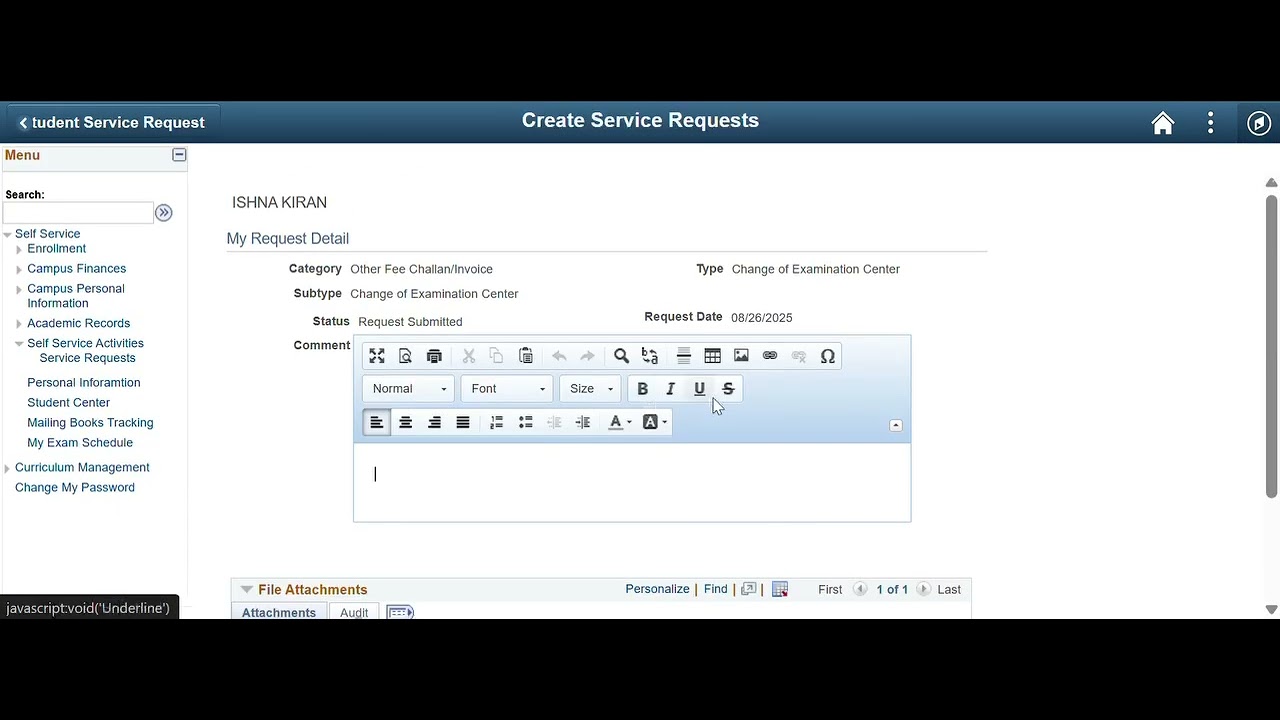Click the Print icon in editor toolbar
1280x720 pixels.
pos(434,356)
